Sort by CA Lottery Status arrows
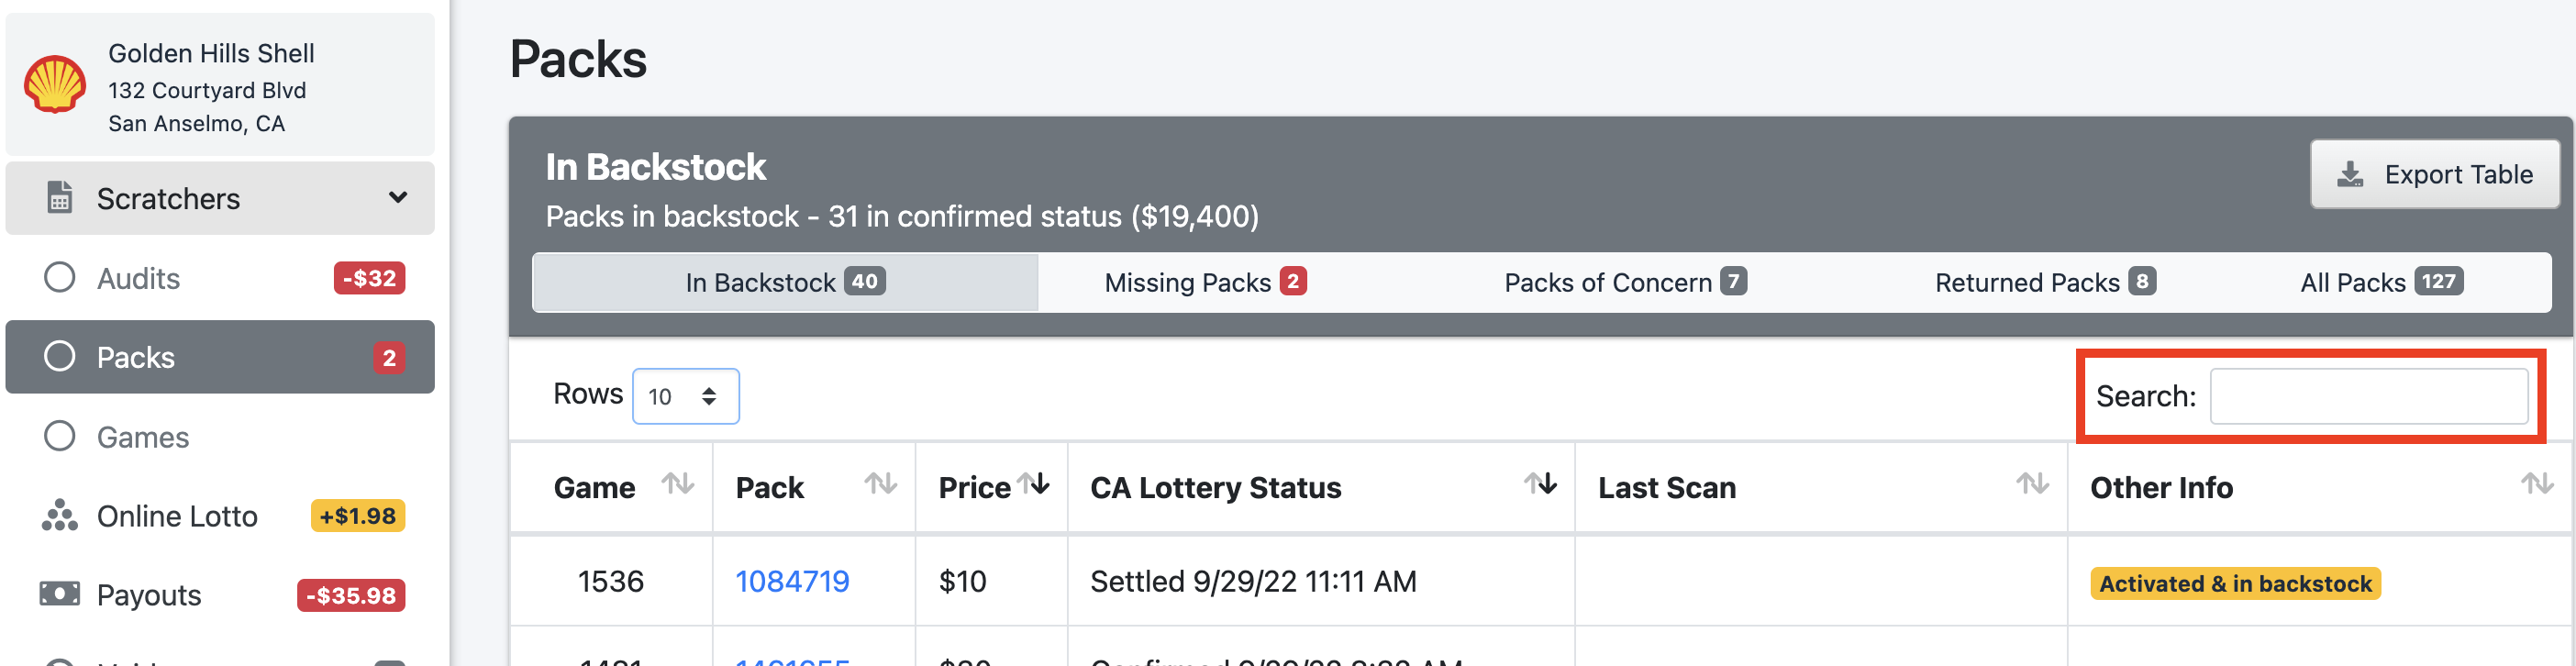Image resolution: width=2576 pixels, height=666 pixels. [1541, 485]
